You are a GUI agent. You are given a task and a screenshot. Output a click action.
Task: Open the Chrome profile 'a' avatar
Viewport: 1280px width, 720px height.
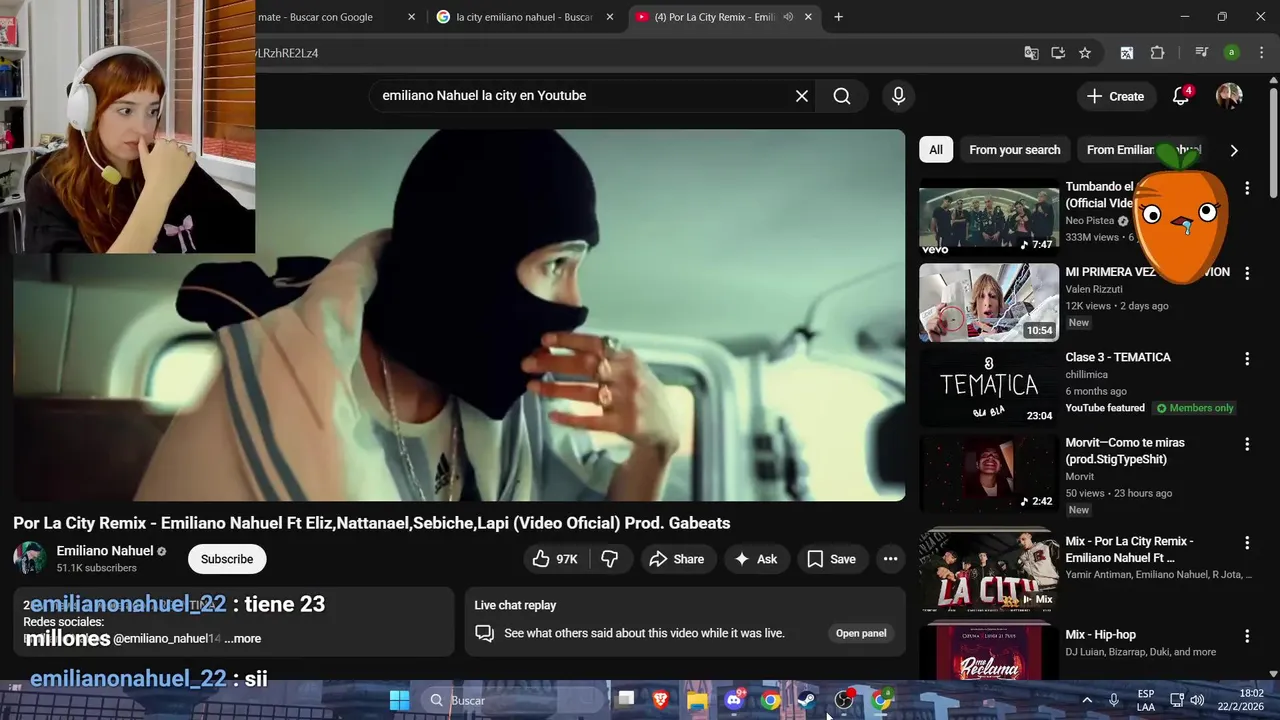(x=1232, y=53)
